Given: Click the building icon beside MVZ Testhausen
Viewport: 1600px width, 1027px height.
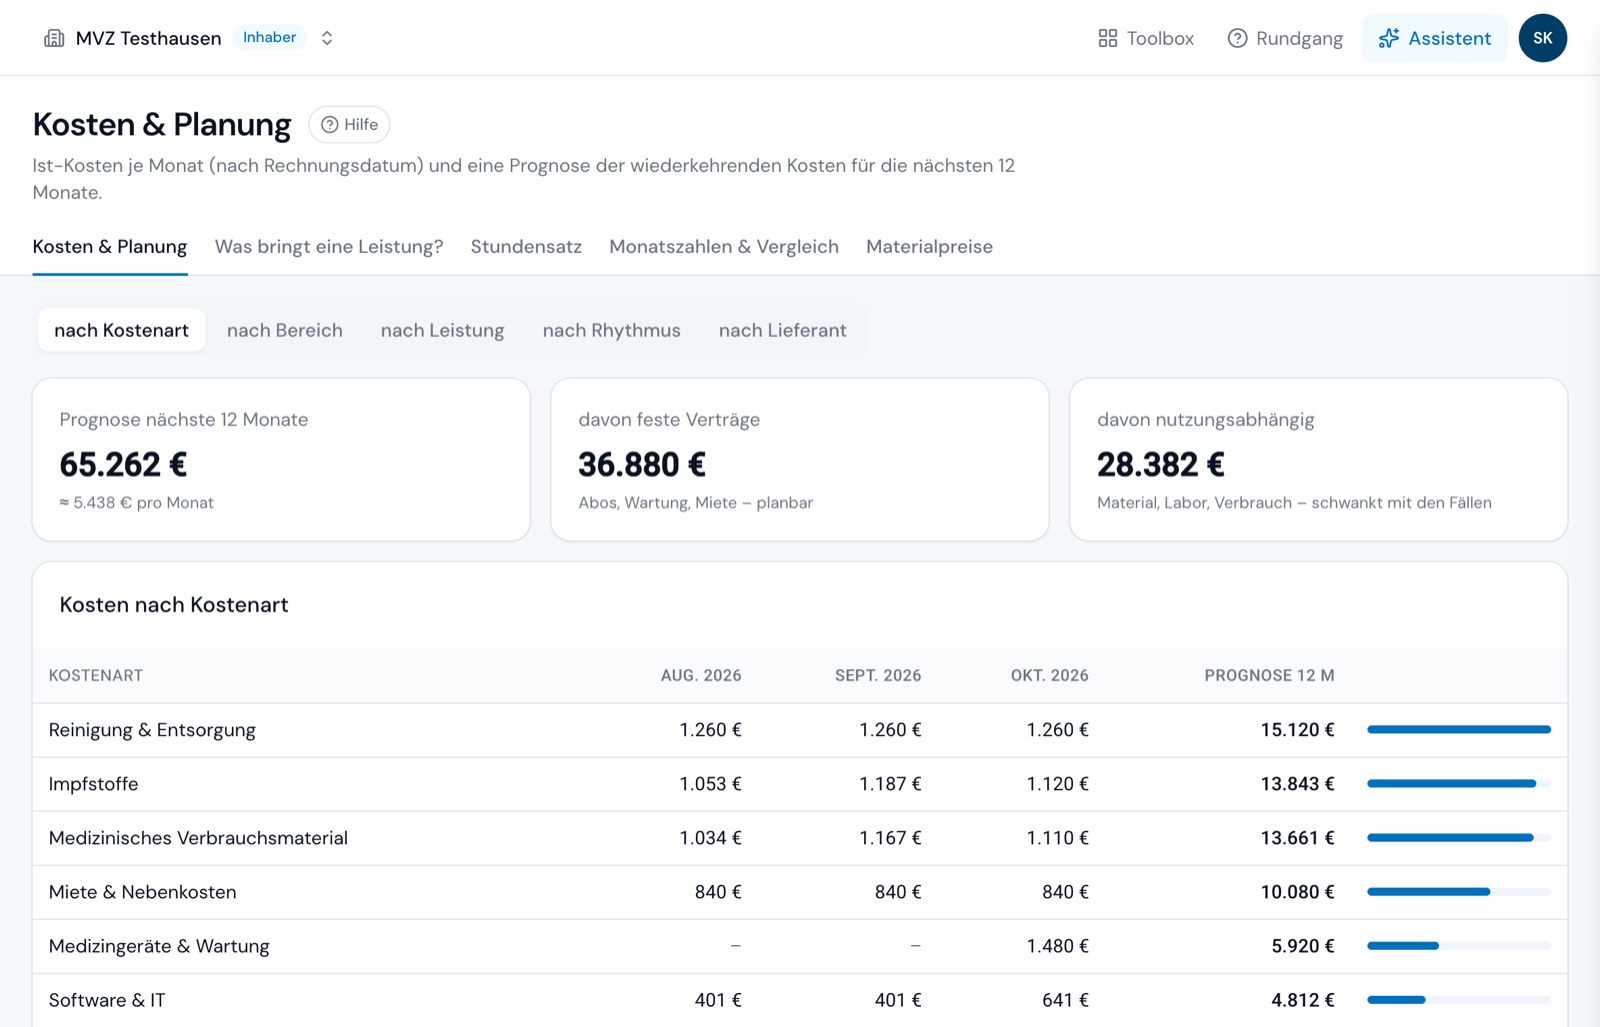Looking at the screenshot, I should tap(54, 38).
